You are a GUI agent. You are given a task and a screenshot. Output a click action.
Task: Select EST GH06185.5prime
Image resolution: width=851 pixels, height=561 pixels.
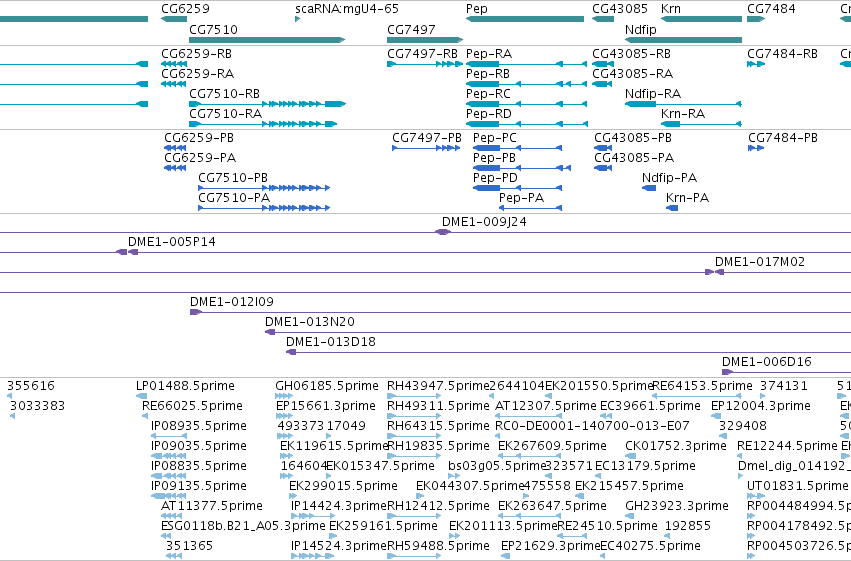coord(327,386)
